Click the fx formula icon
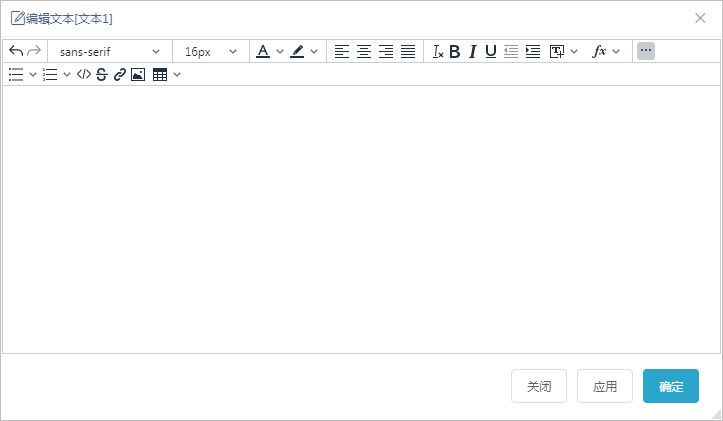The width and height of the screenshot is (723, 421). click(599, 51)
